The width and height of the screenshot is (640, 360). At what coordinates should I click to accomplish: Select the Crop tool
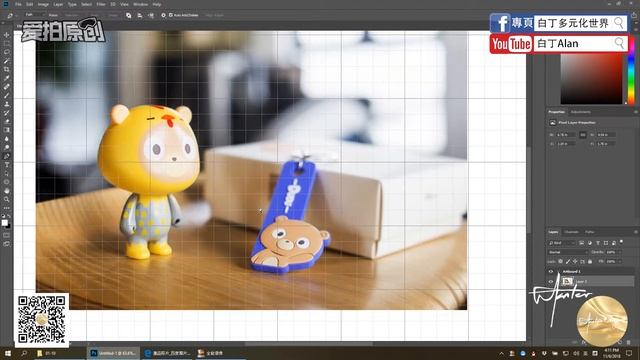tap(7, 69)
